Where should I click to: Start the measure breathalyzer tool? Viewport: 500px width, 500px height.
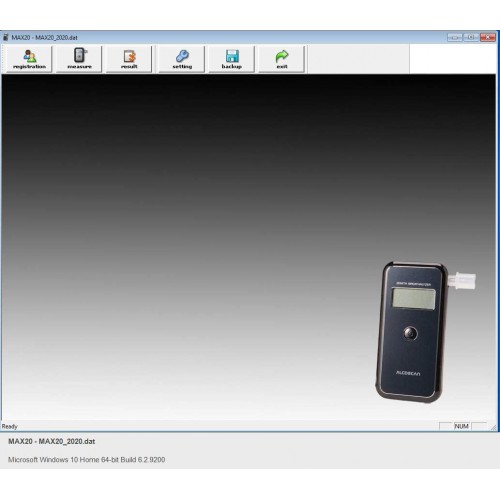[79, 59]
